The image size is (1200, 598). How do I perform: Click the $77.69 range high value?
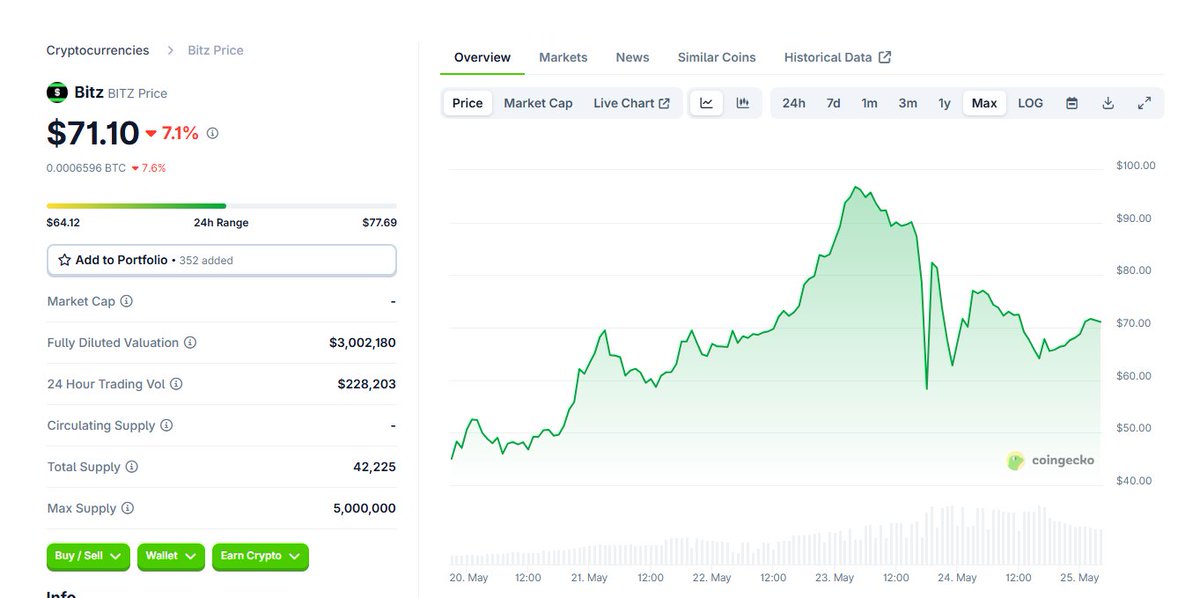379,222
